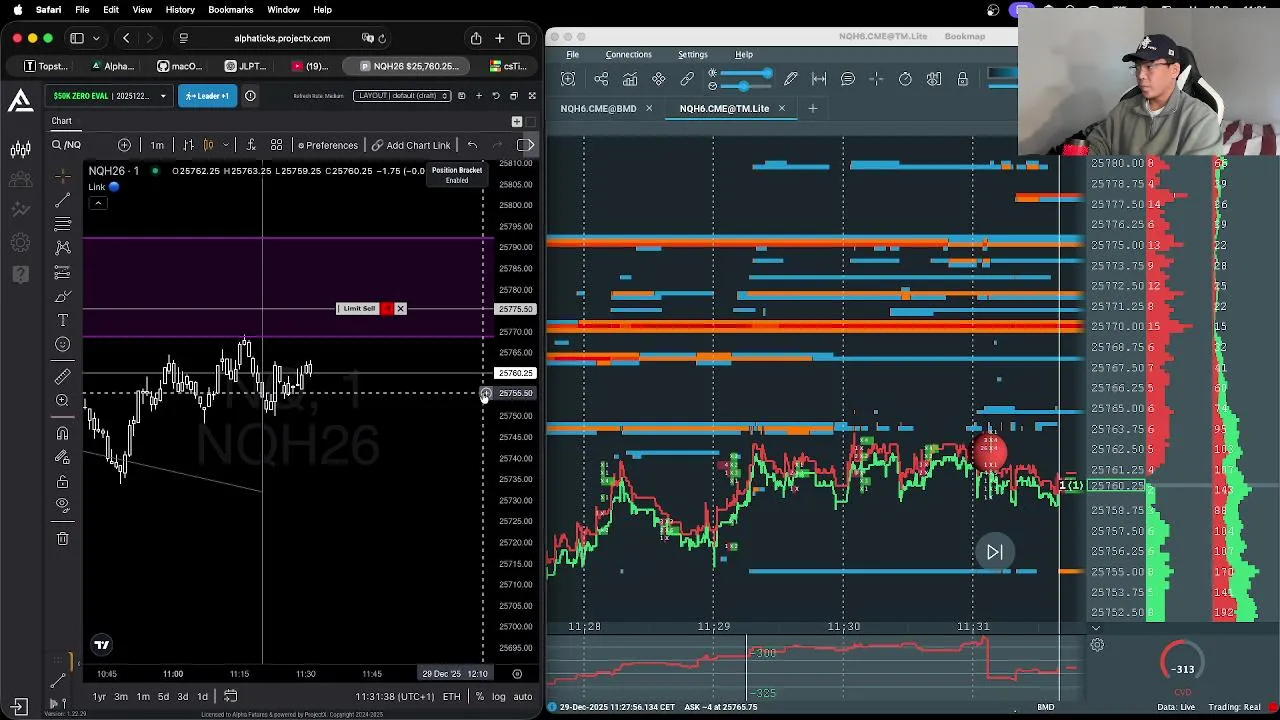The width and height of the screenshot is (1280, 720).
Task: Open the LAYOUT default (draft) selector
Action: [402, 96]
